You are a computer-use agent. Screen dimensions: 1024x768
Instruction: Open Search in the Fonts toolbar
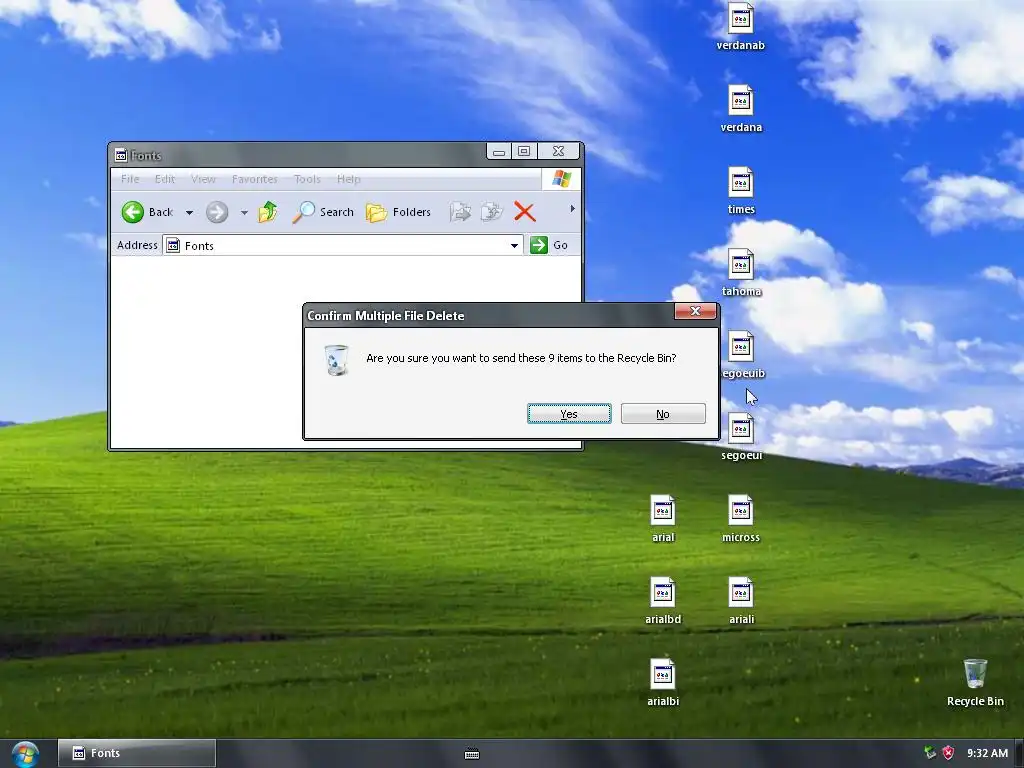coord(323,212)
